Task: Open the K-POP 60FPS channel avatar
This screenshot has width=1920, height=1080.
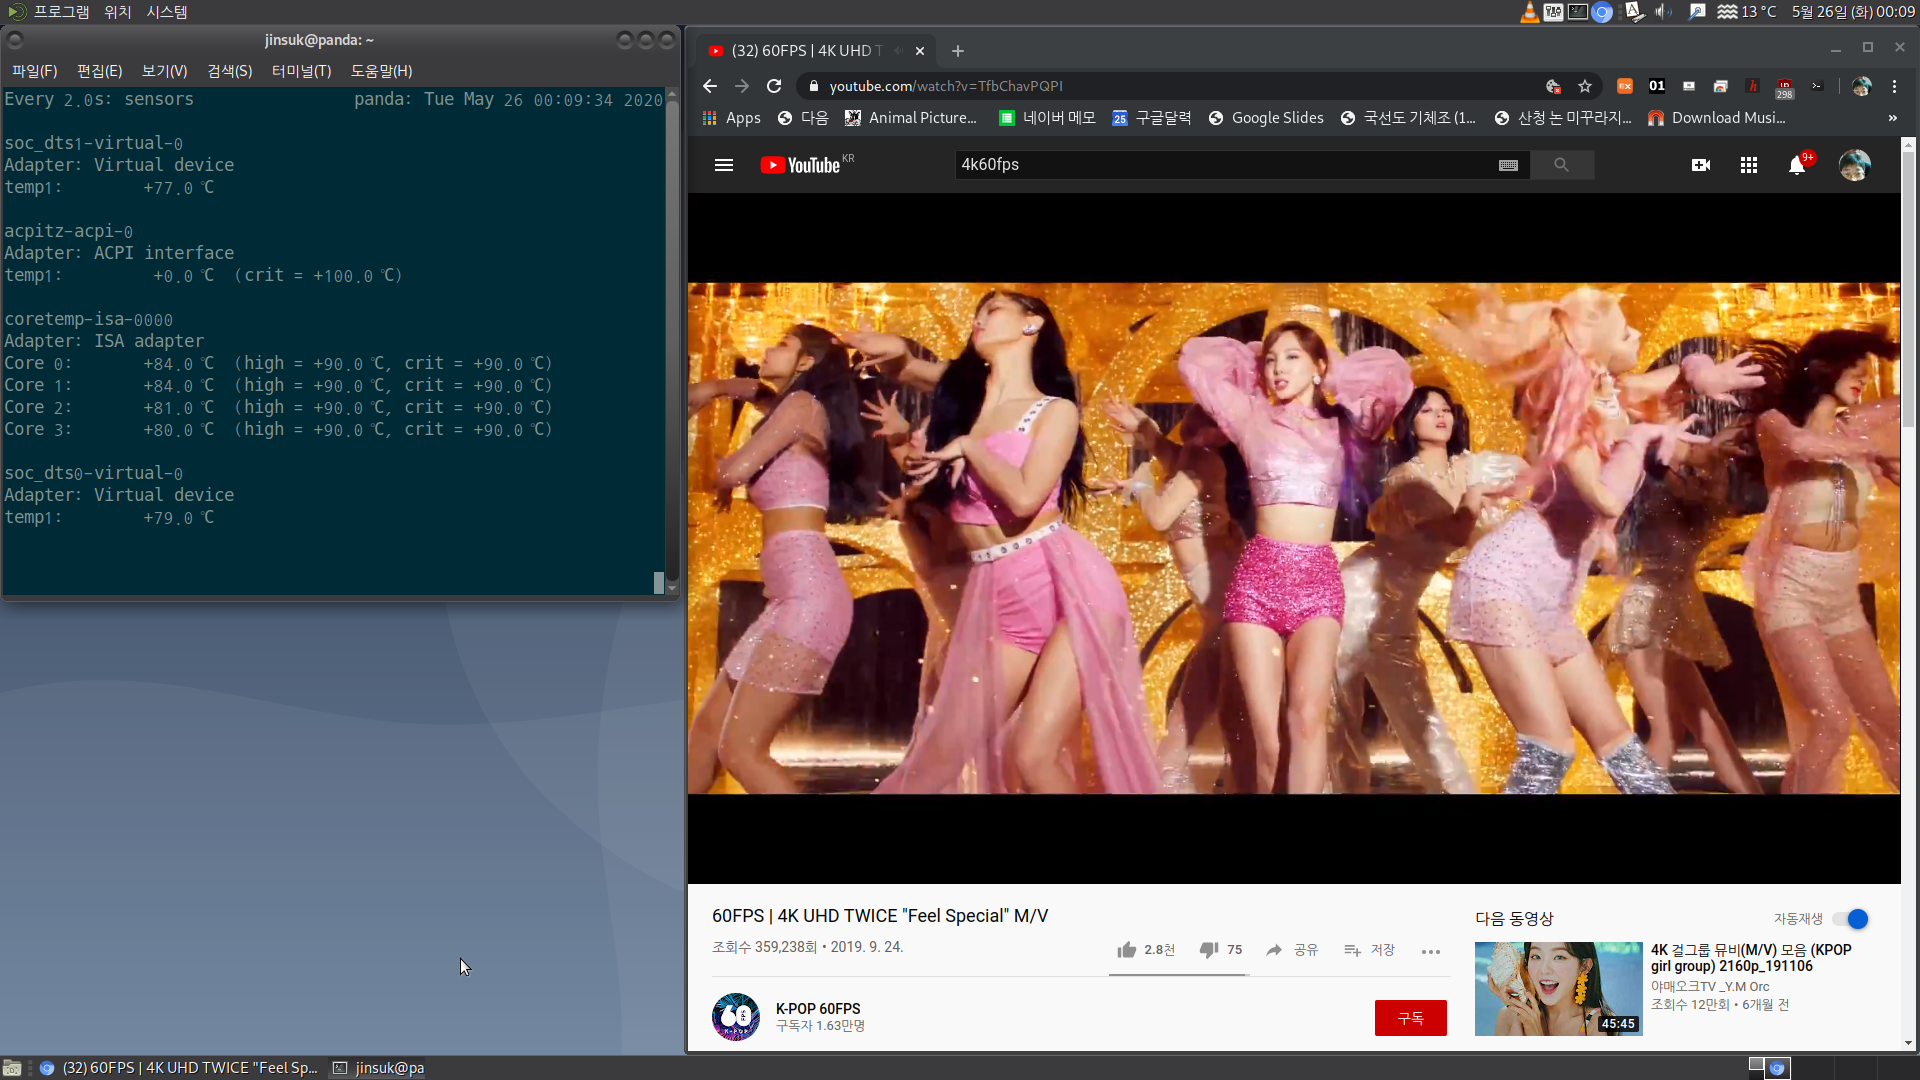Action: (736, 1017)
